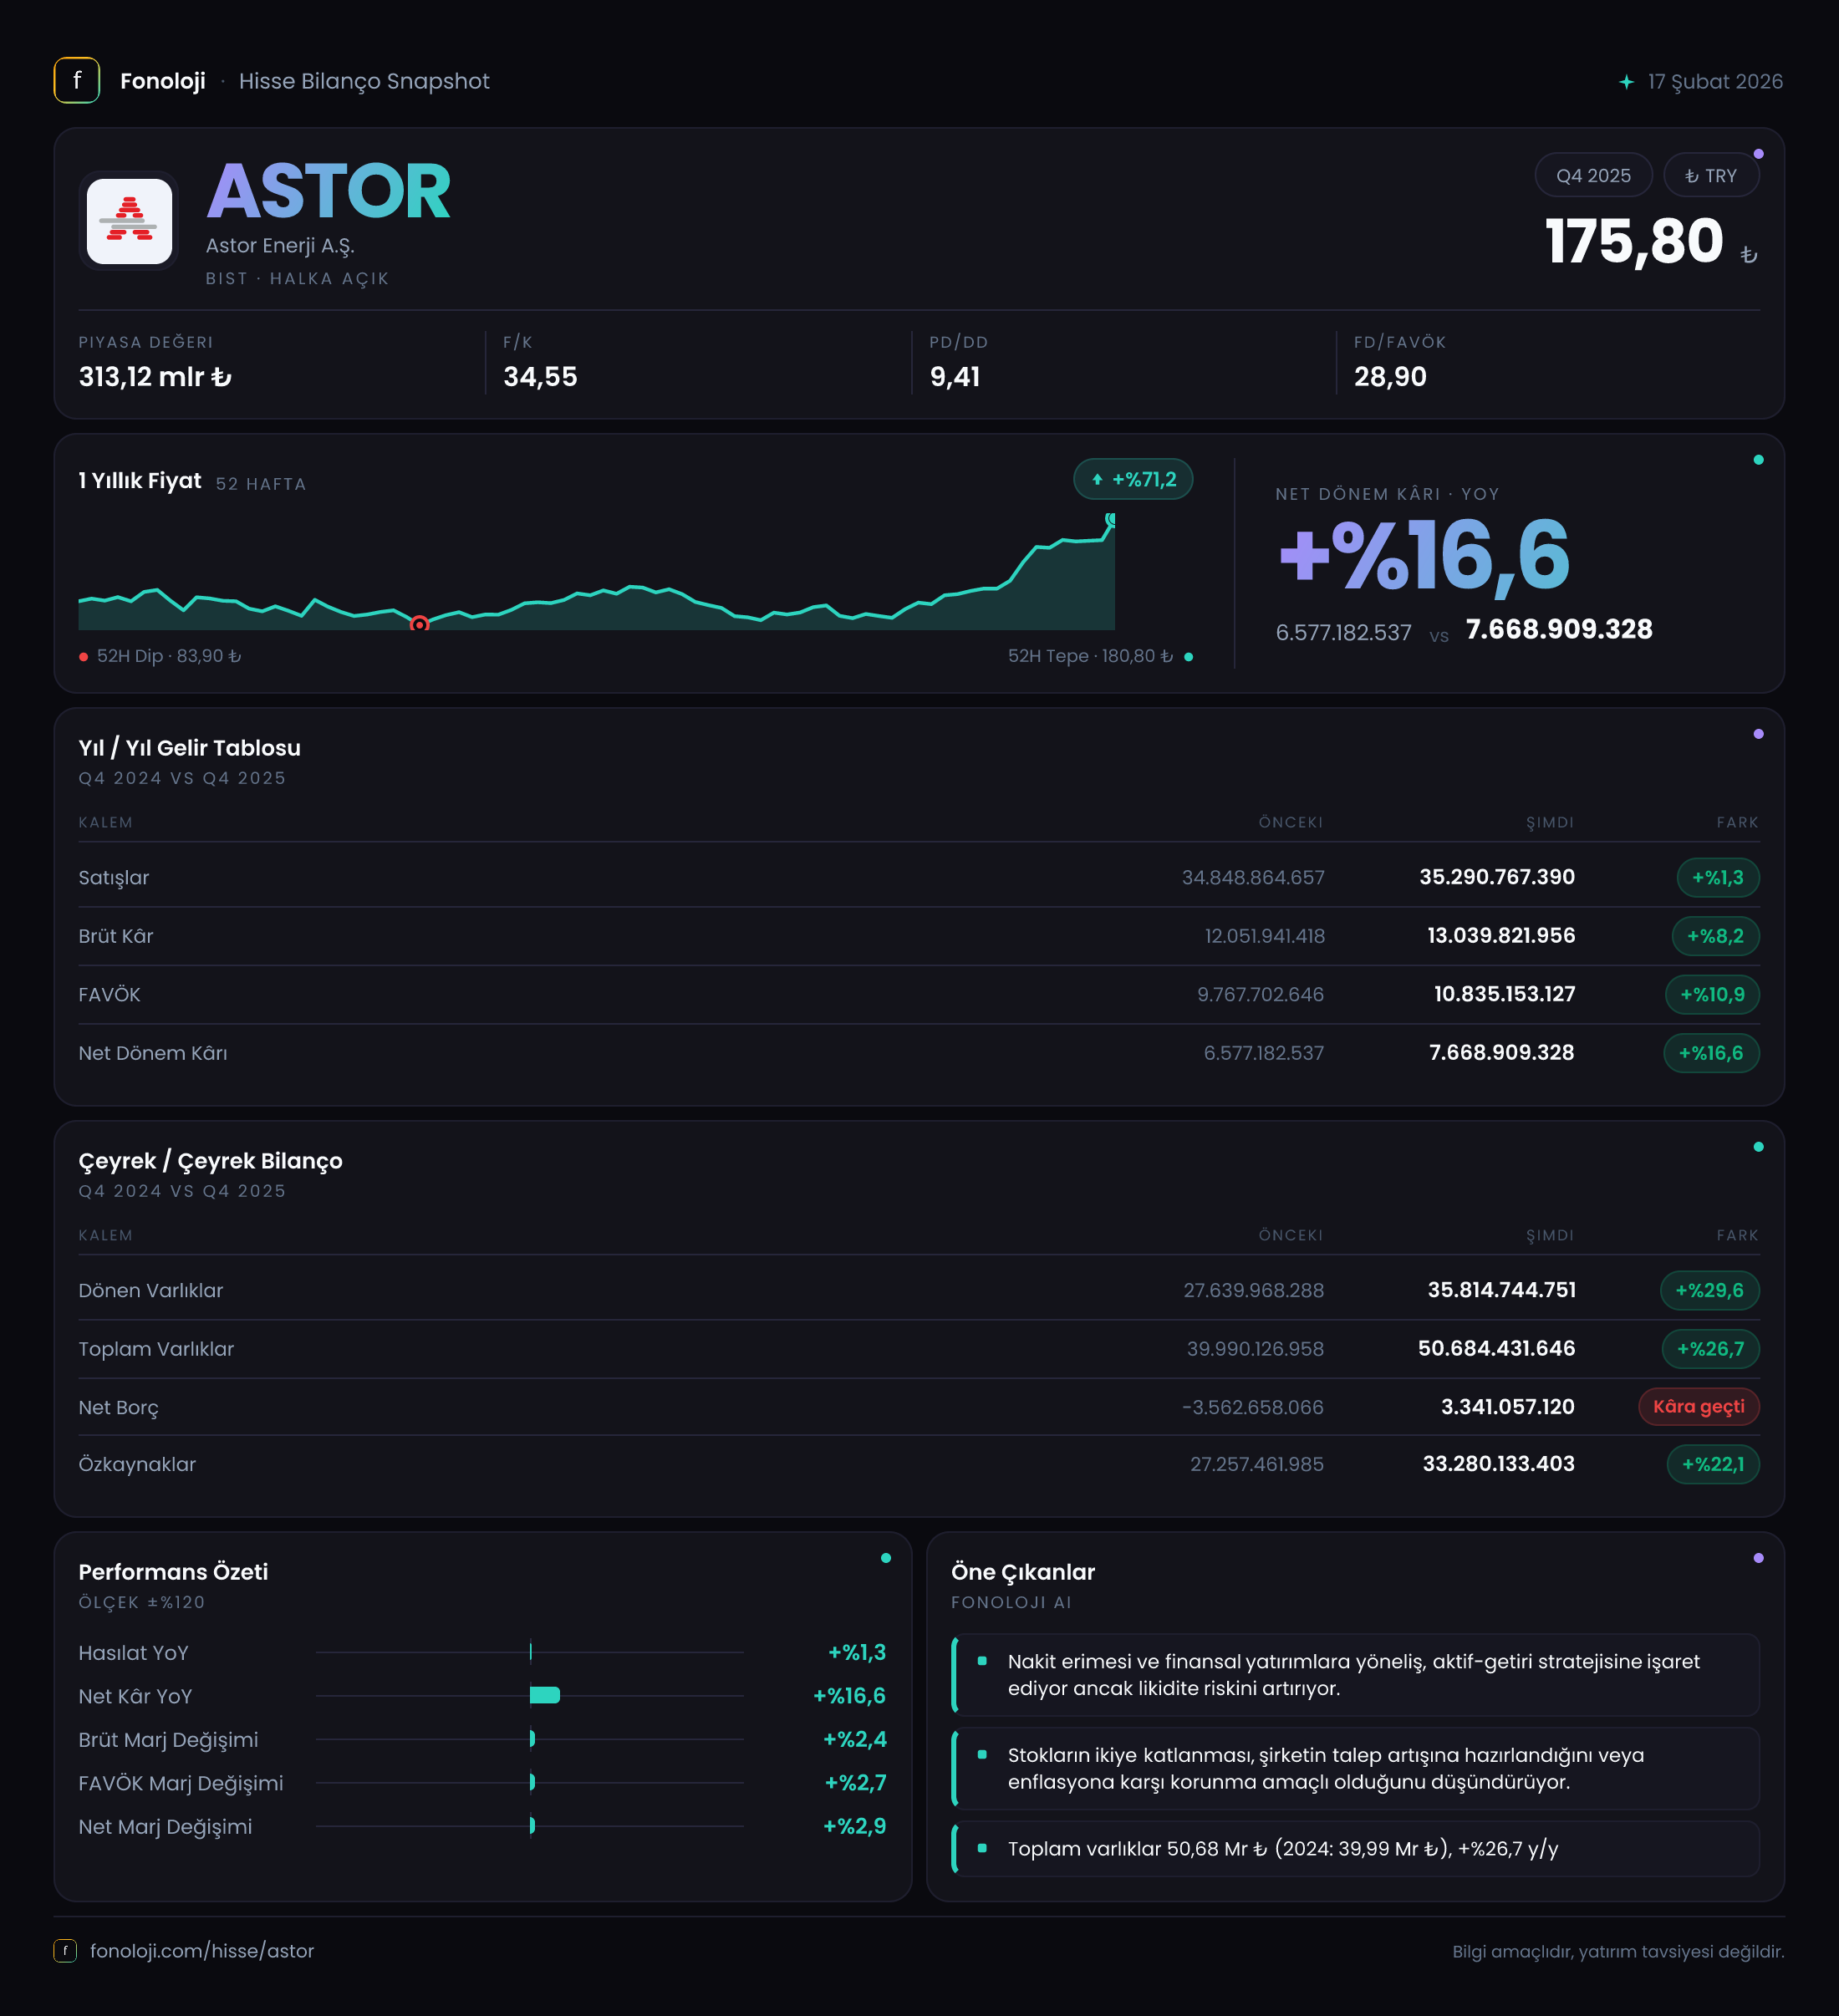Click the highlight about Stokların ikiye katlanması
Image resolution: width=1839 pixels, height=2016 pixels.
[1355, 1768]
